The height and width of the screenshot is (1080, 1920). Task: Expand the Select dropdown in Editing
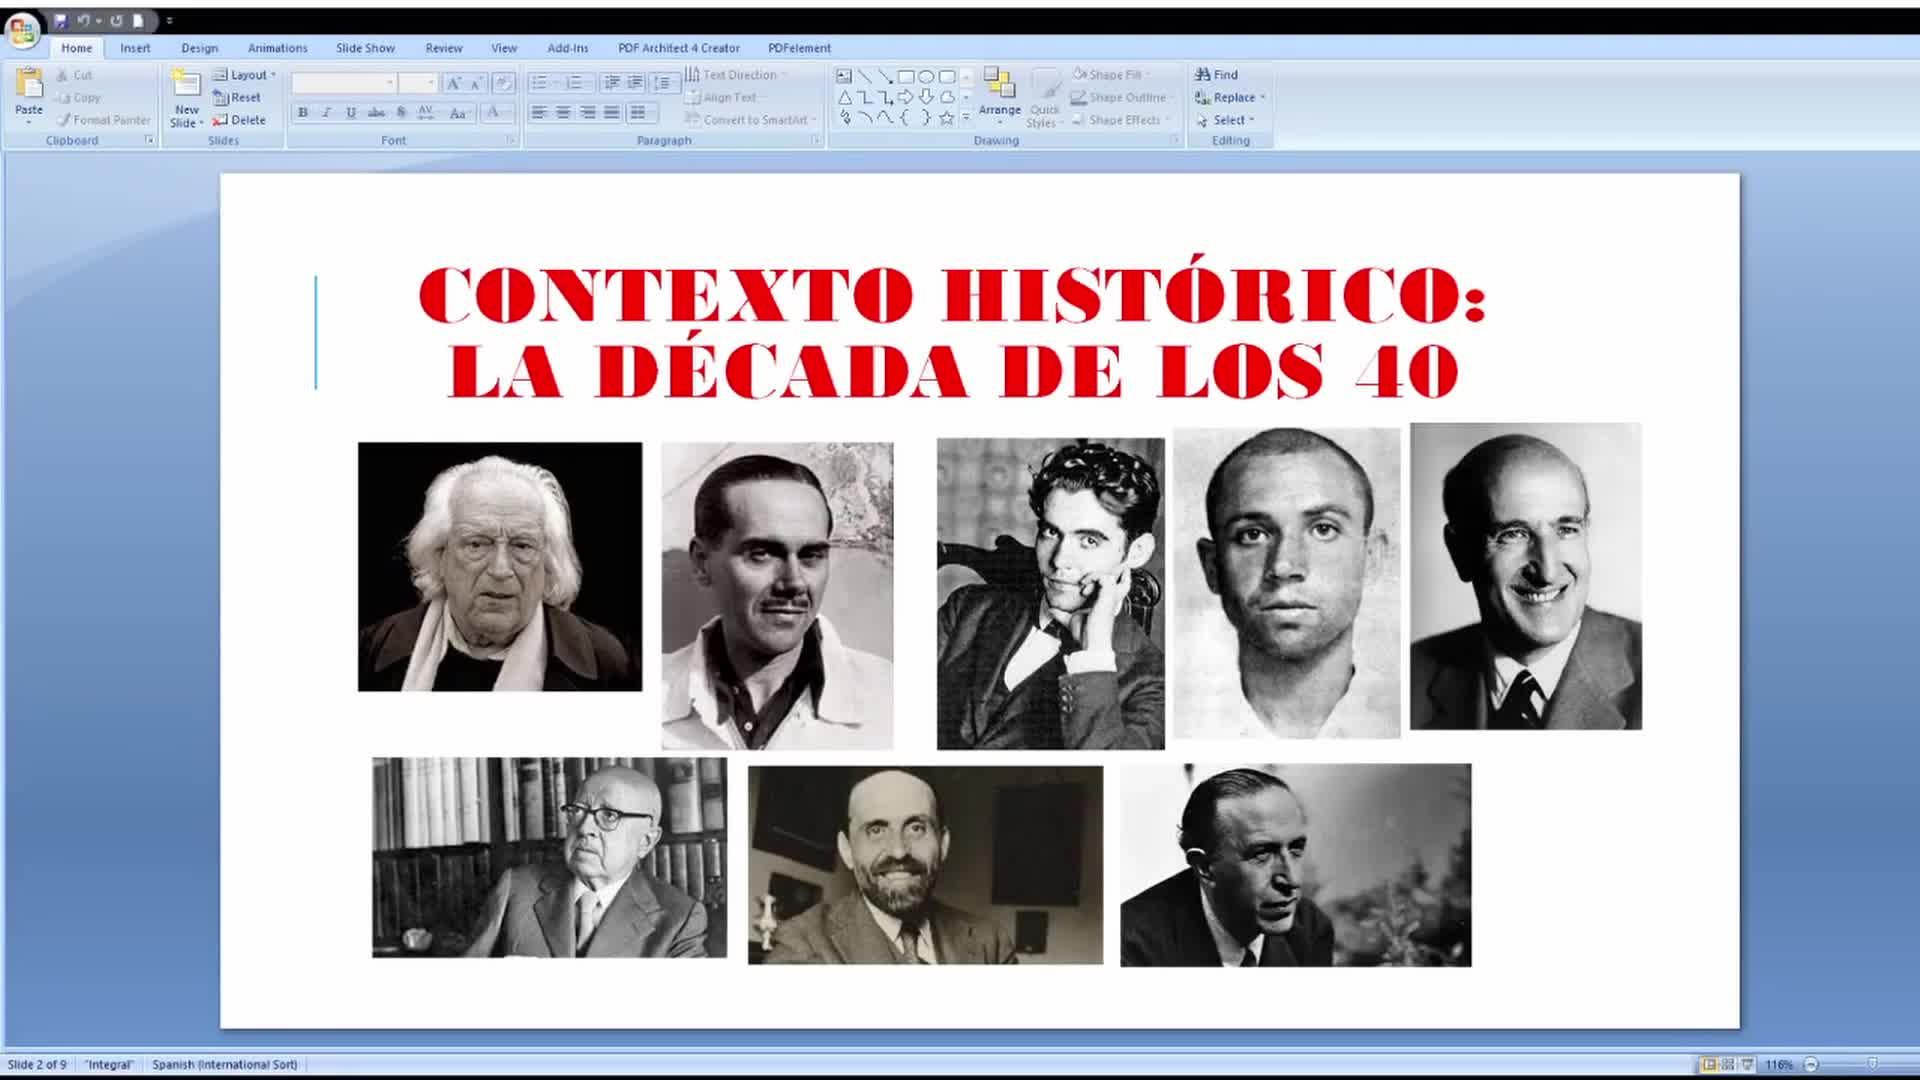[x=1251, y=120]
